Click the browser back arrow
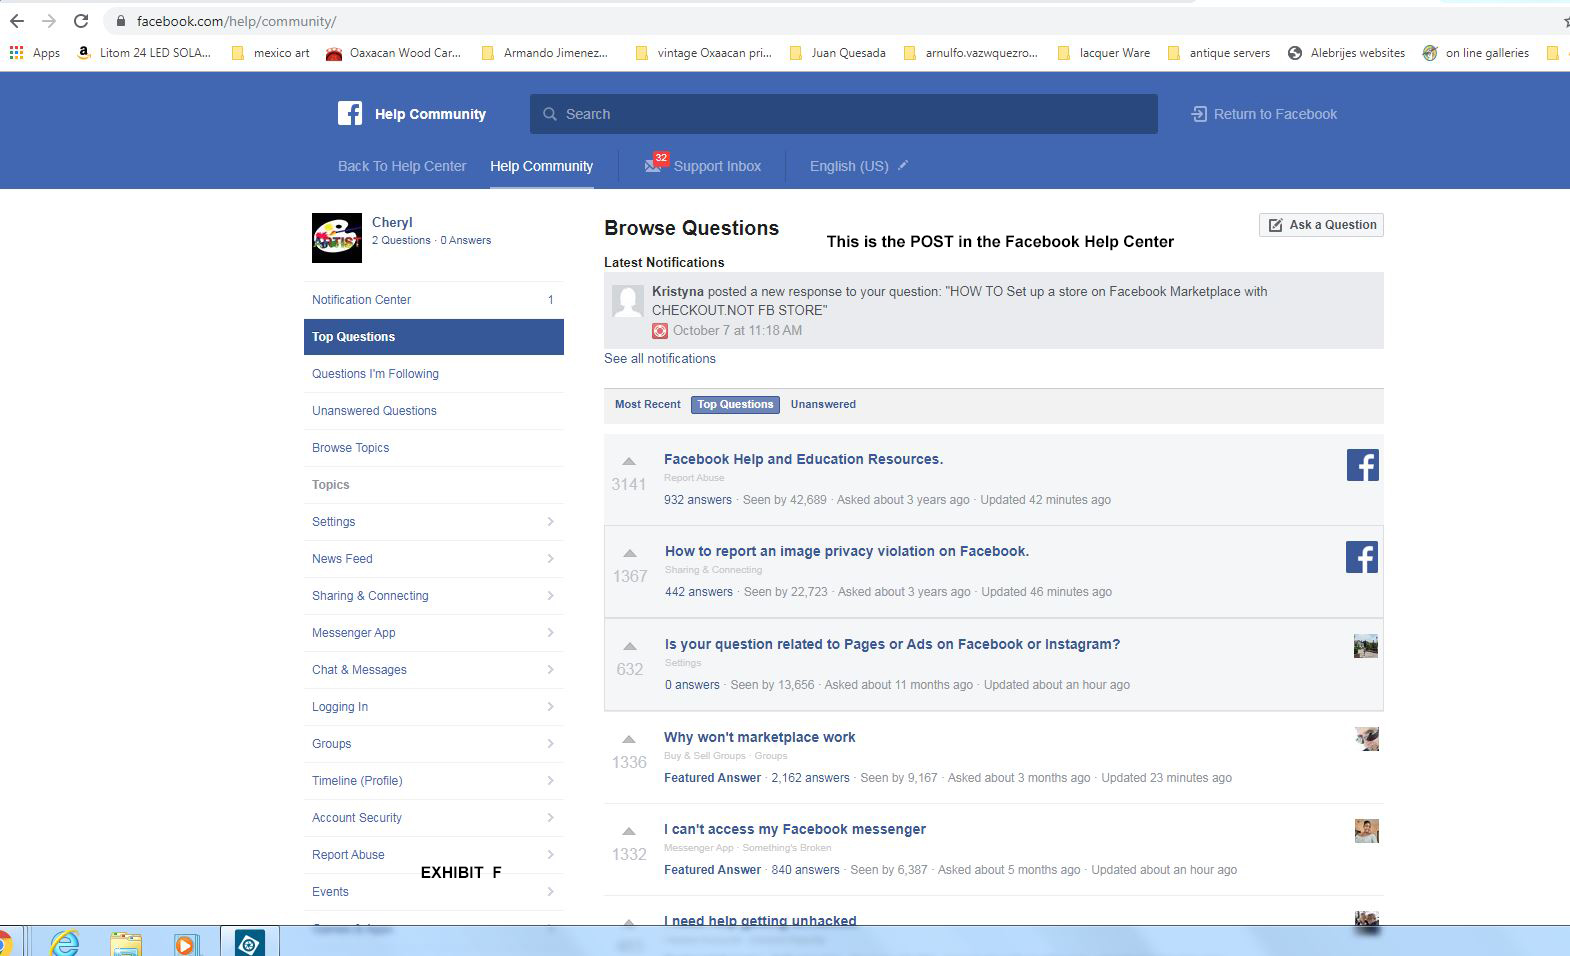Screen dimensions: 1570x956 (17, 21)
